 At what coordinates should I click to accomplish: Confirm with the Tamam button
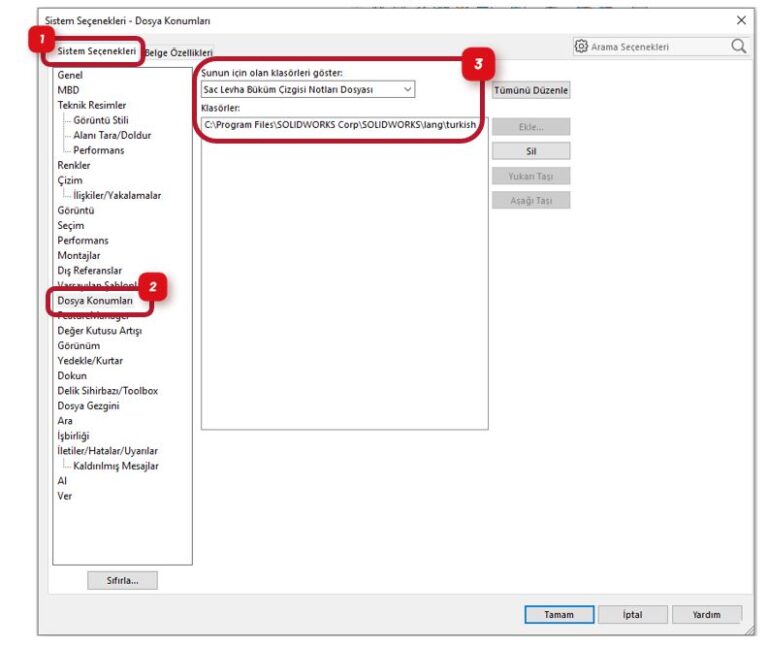click(x=558, y=614)
